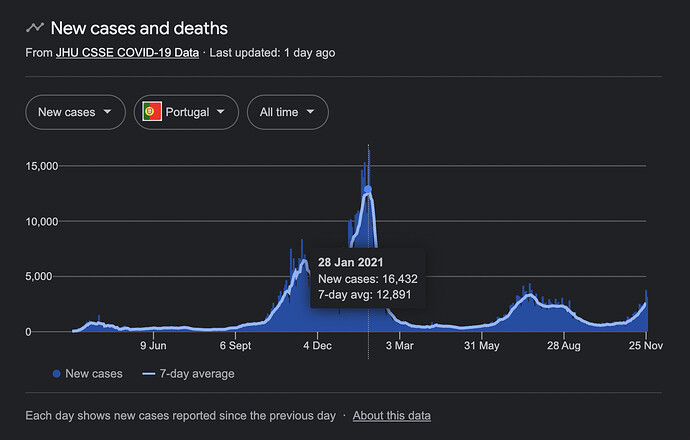Open the Portugal country selector
The image size is (690, 440).
point(186,112)
